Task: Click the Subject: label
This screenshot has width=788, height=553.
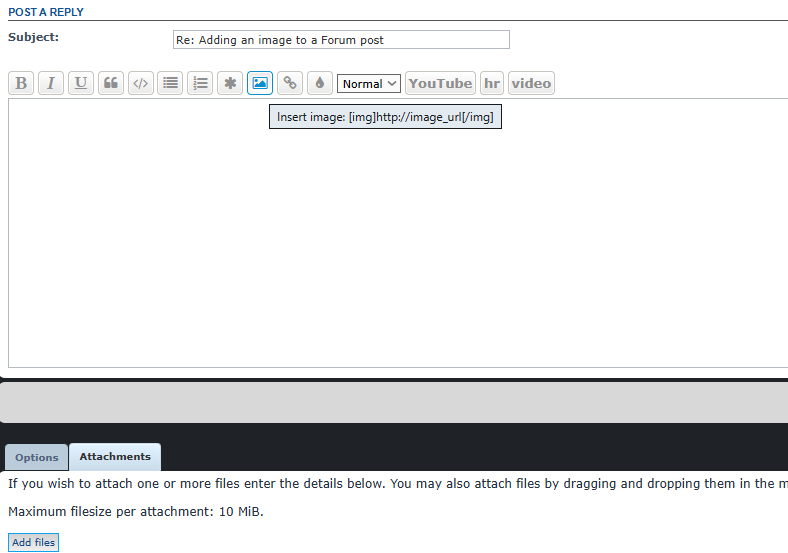Action: click(33, 37)
